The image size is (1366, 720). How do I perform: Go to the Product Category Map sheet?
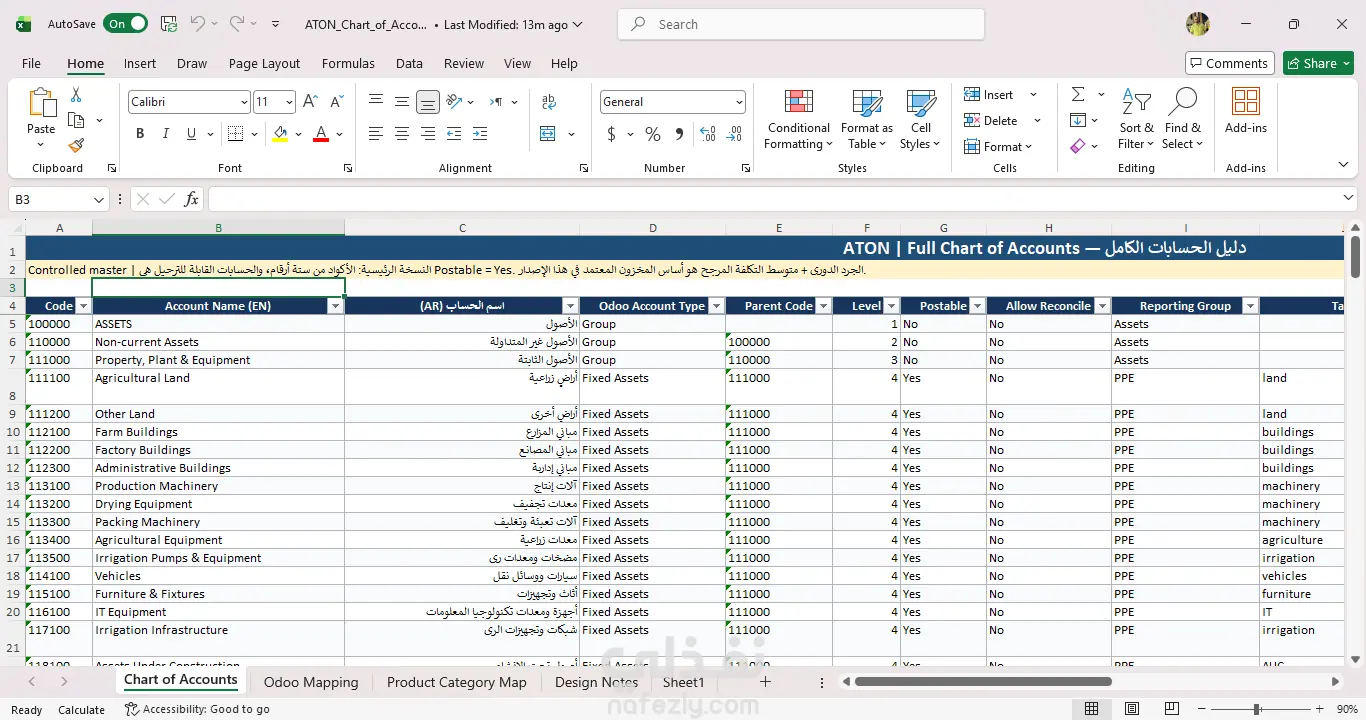(x=456, y=682)
